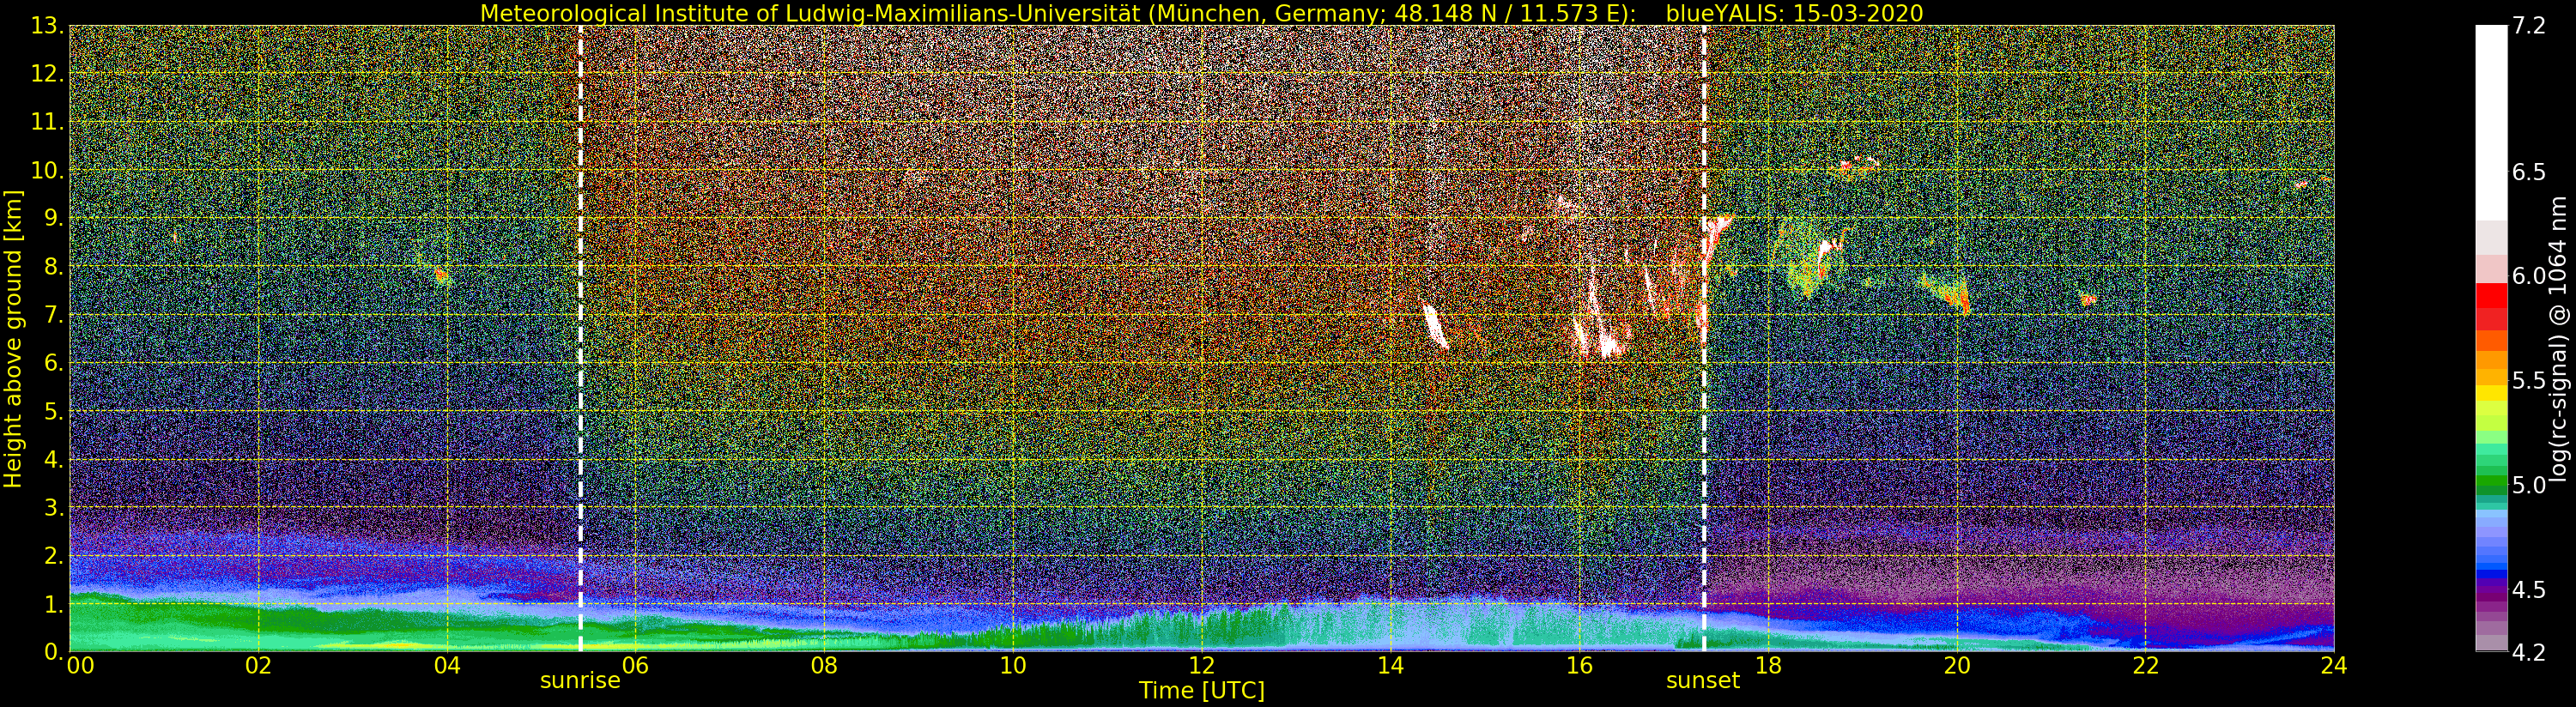
Task: Click time tick label '04'
Action: coord(447,666)
